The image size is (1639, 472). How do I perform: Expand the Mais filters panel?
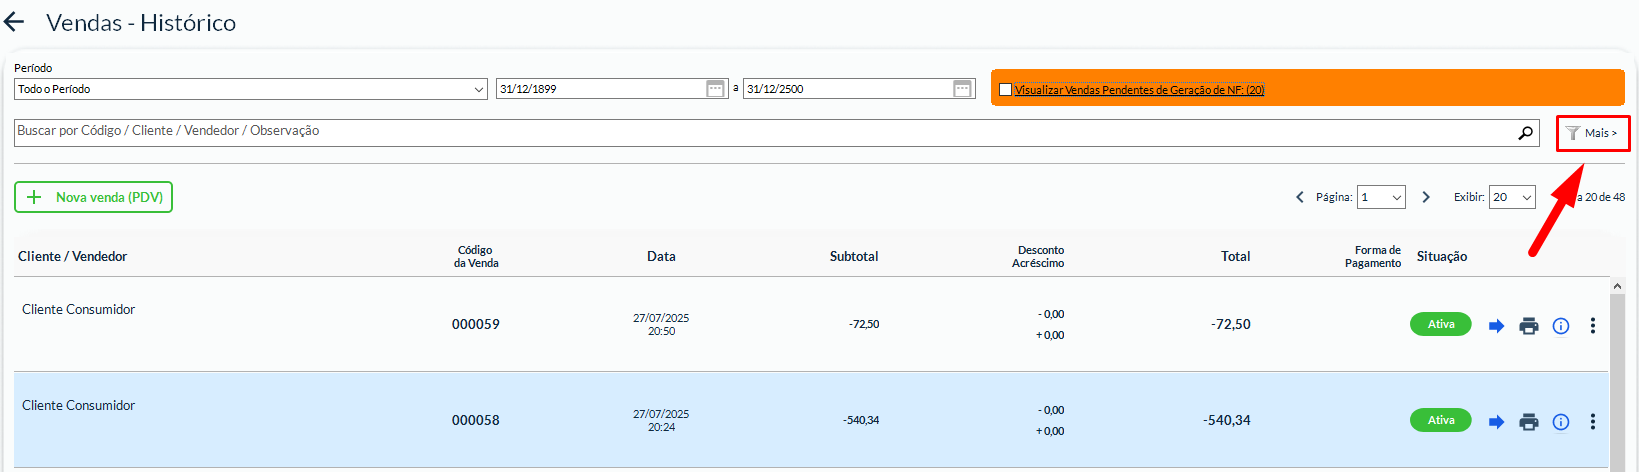point(1592,133)
